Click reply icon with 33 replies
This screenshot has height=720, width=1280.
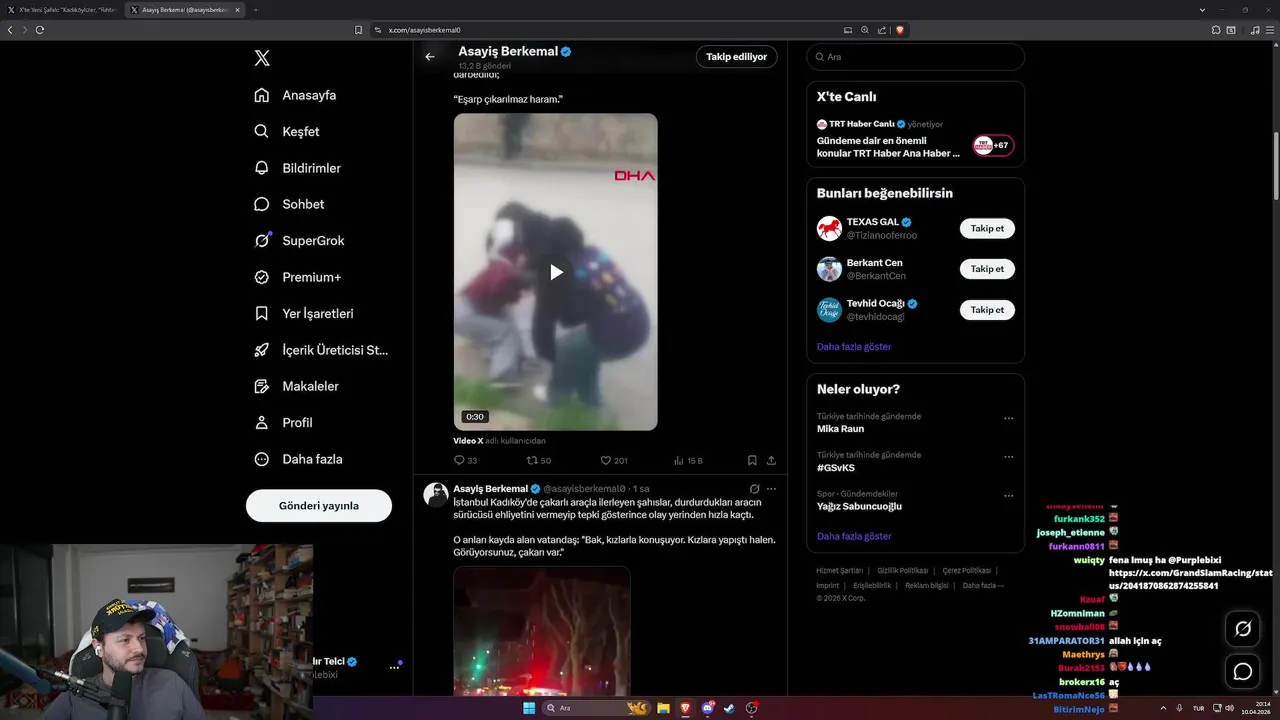460,461
